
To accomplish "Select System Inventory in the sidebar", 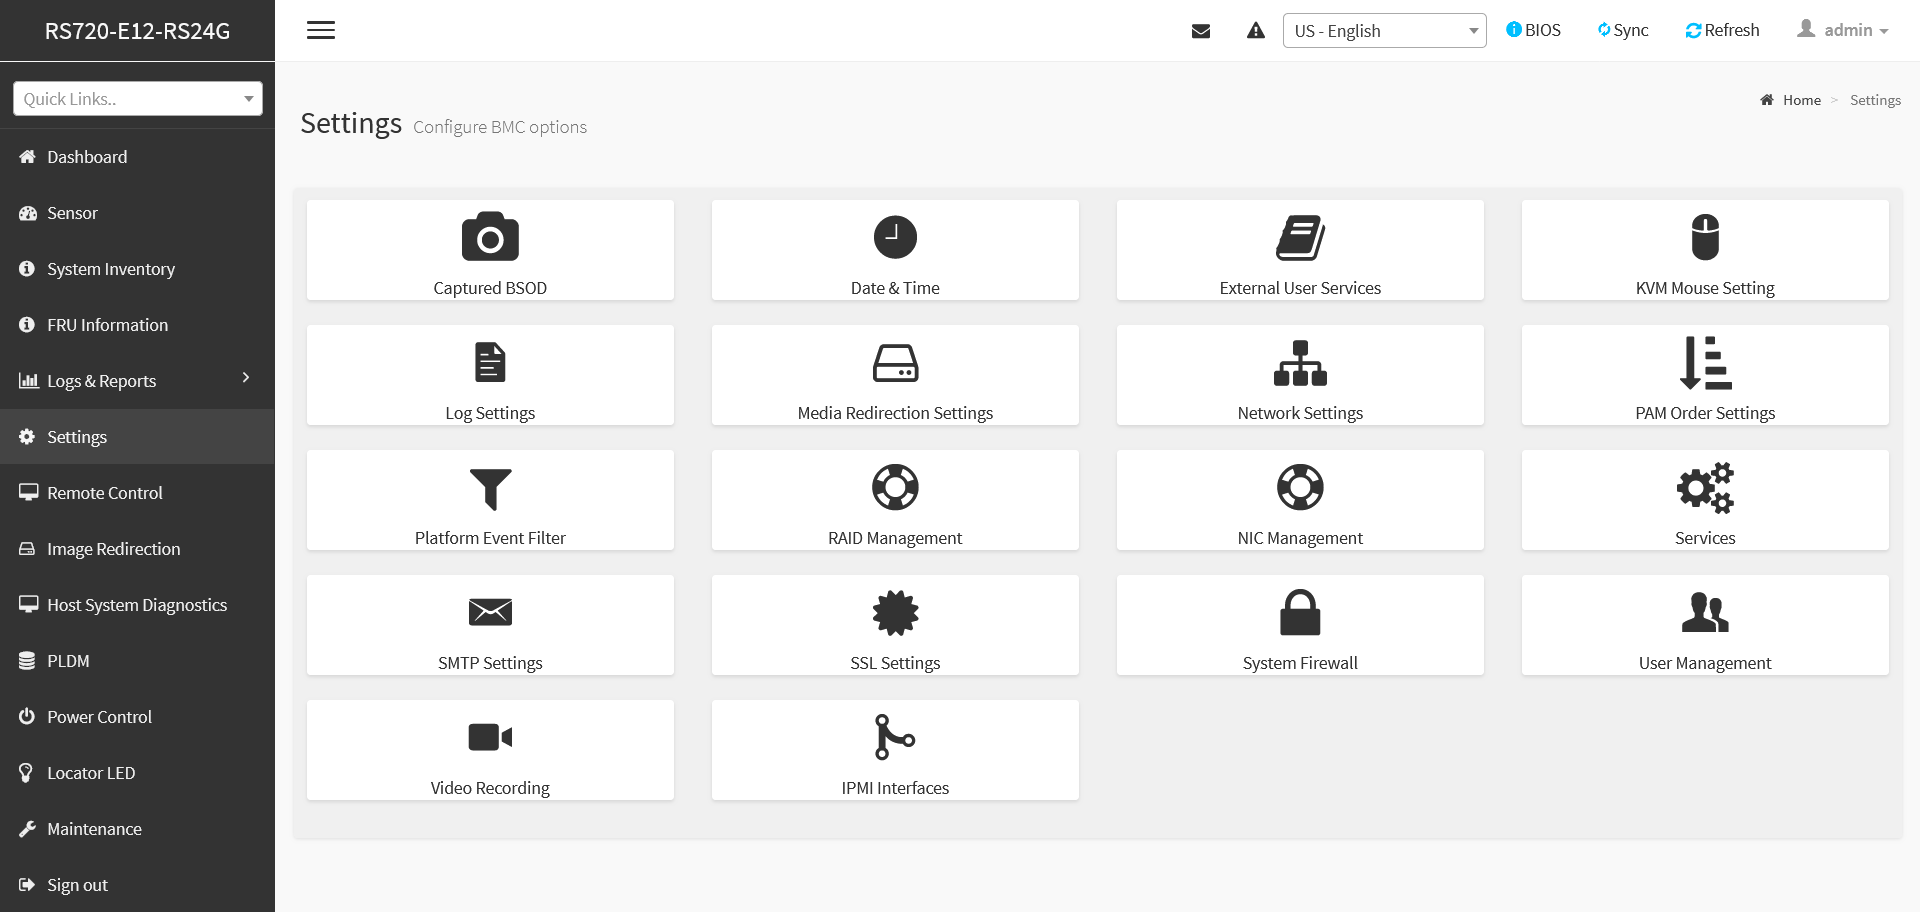I will pyautogui.click(x=137, y=269).
